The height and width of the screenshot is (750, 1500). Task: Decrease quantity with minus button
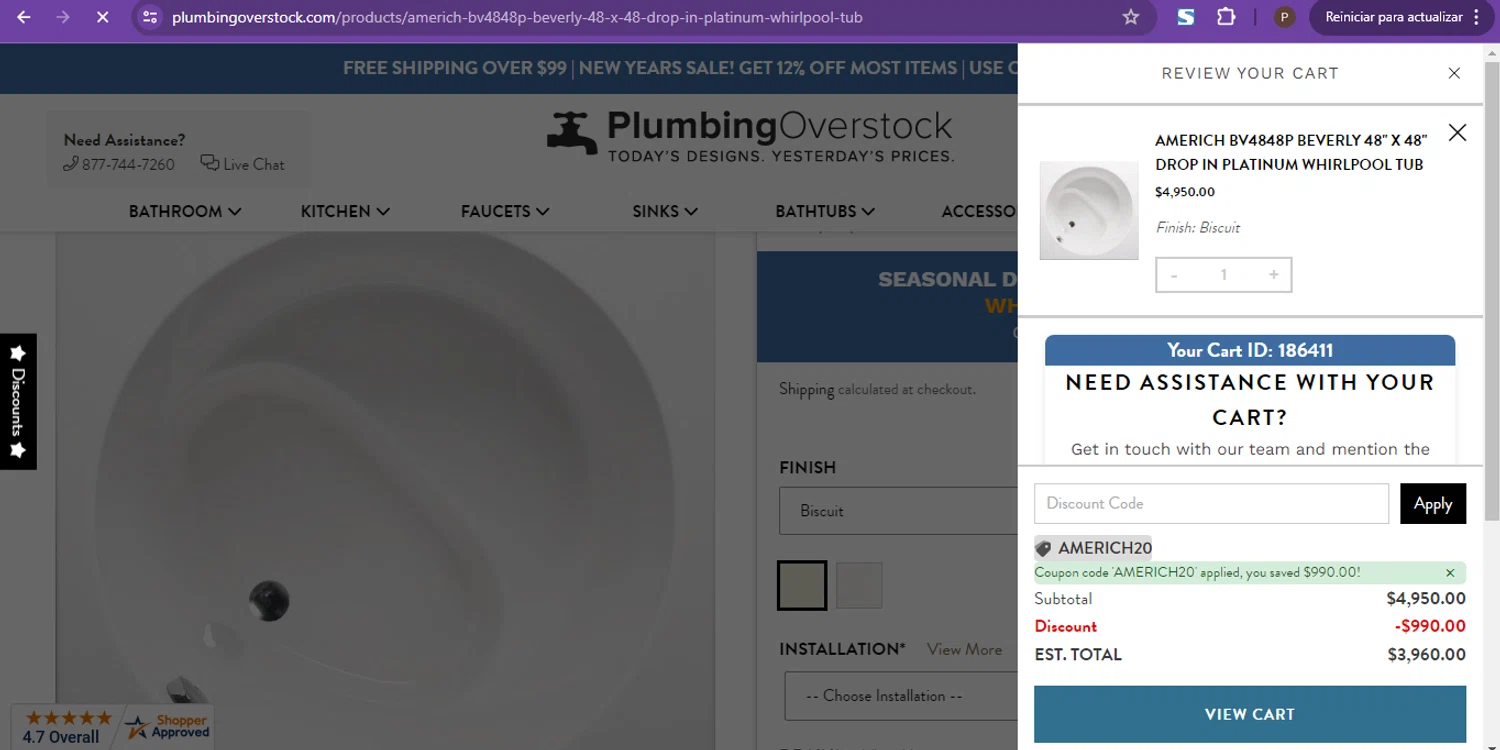[x=1174, y=275]
